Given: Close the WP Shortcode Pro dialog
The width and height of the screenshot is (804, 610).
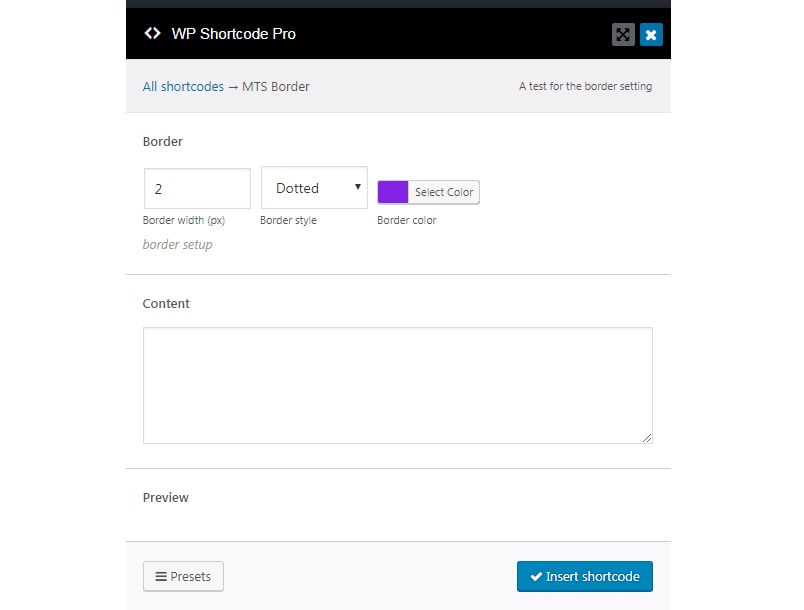Looking at the screenshot, I should point(651,35).
